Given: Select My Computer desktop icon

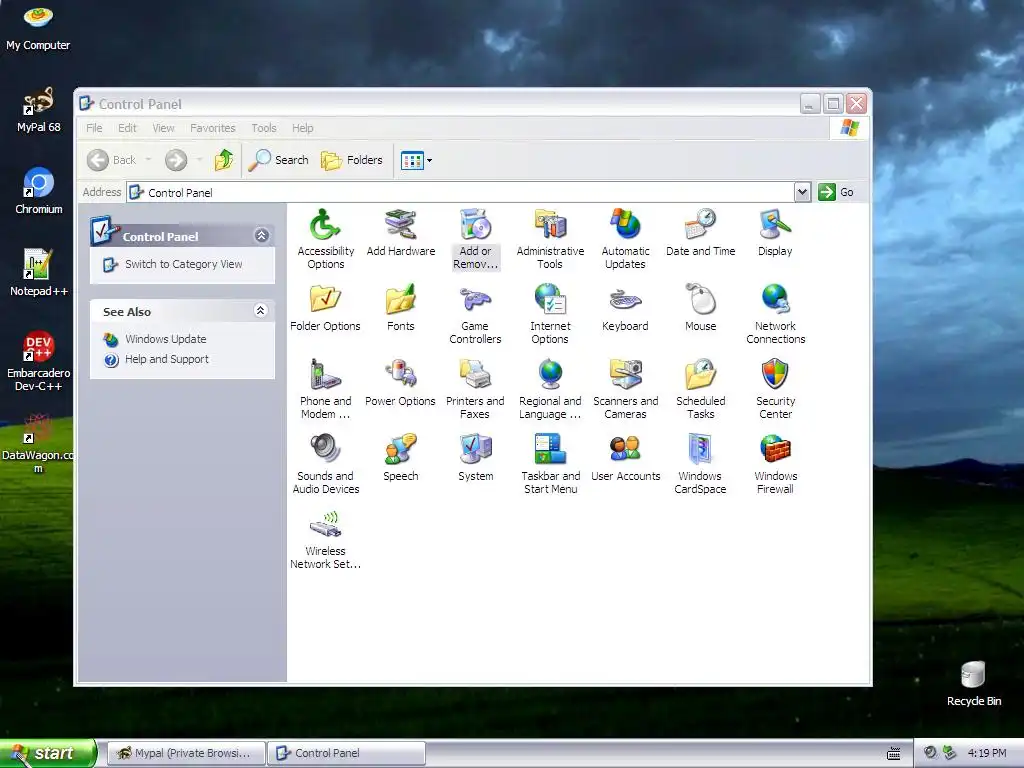Looking at the screenshot, I should (x=38, y=27).
